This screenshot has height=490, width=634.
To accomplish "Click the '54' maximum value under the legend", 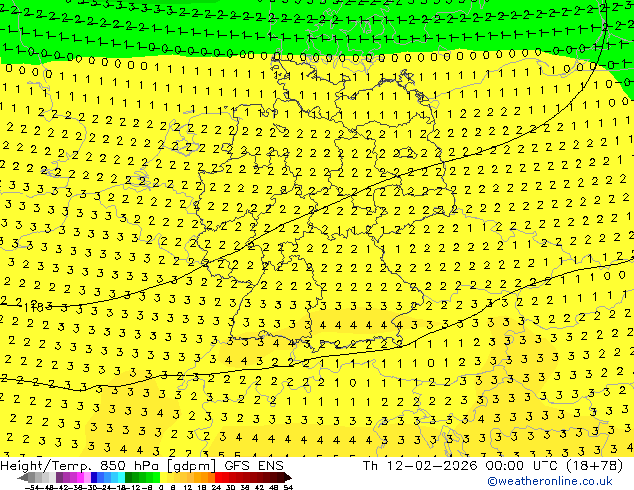I will tap(288, 488).
